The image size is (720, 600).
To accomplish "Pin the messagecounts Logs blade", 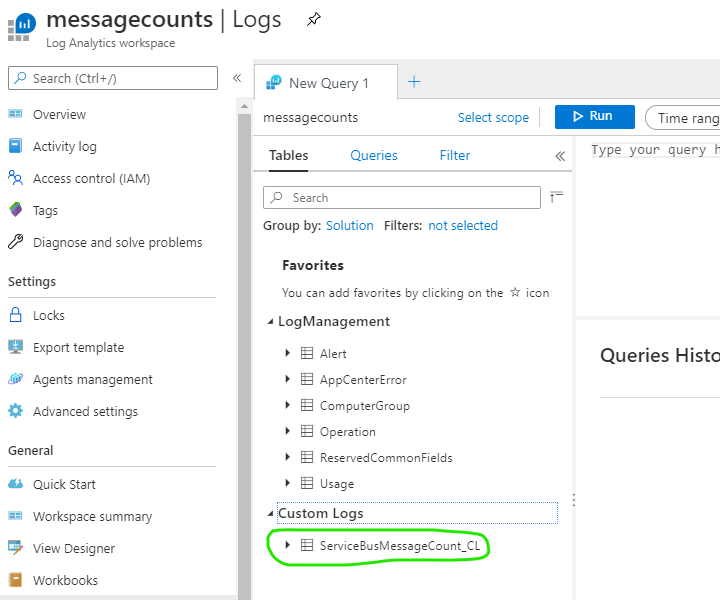I will click(314, 19).
